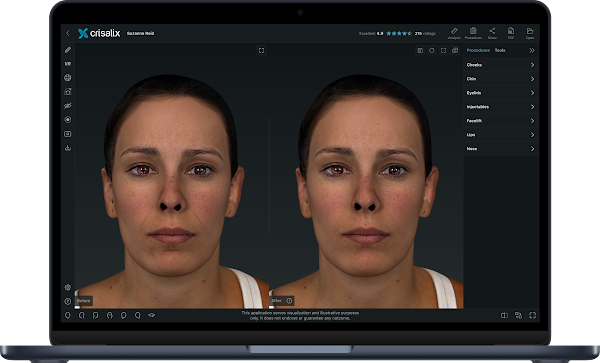This screenshot has height=363, width=600.
Task: Click the circled P icon above bottom toolbar
Action: (68, 301)
